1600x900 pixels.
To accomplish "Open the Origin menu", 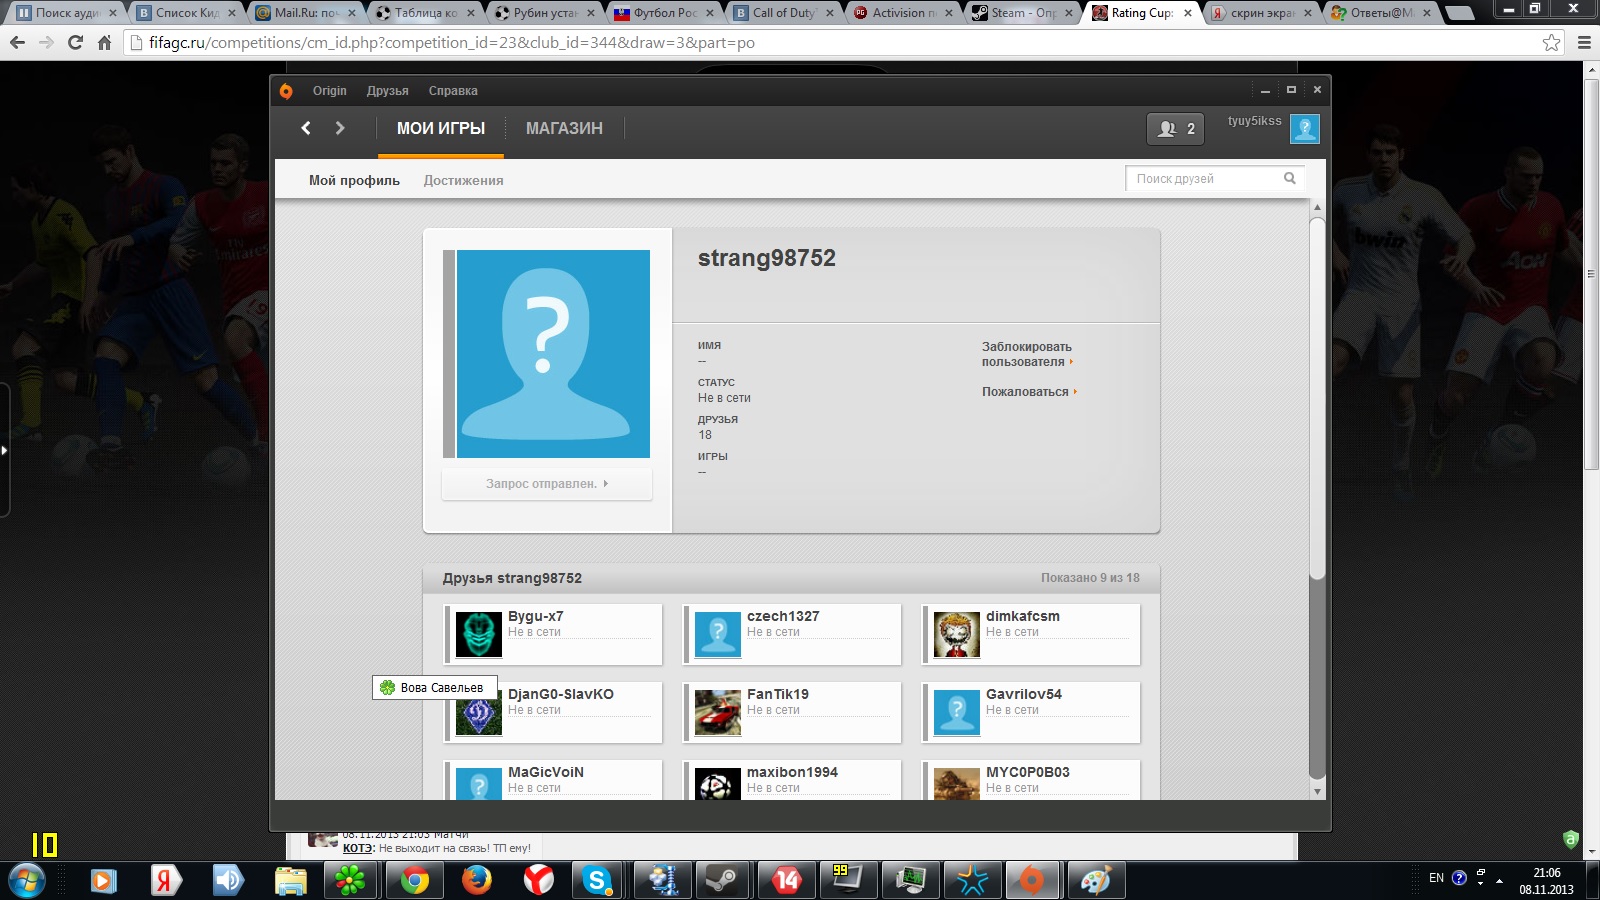I will coord(329,91).
